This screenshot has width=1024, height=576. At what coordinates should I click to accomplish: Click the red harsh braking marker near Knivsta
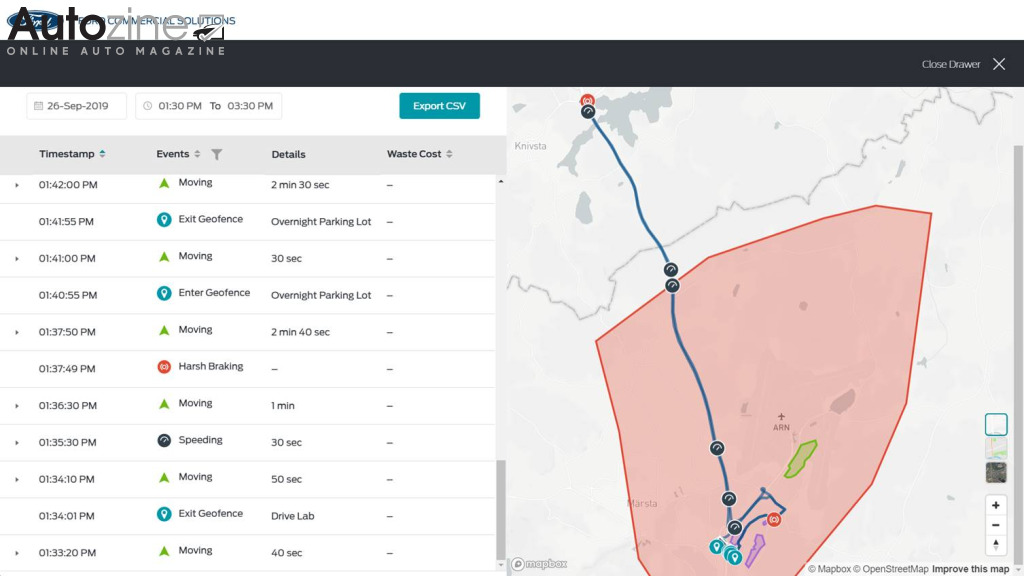[x=587, y=100]
